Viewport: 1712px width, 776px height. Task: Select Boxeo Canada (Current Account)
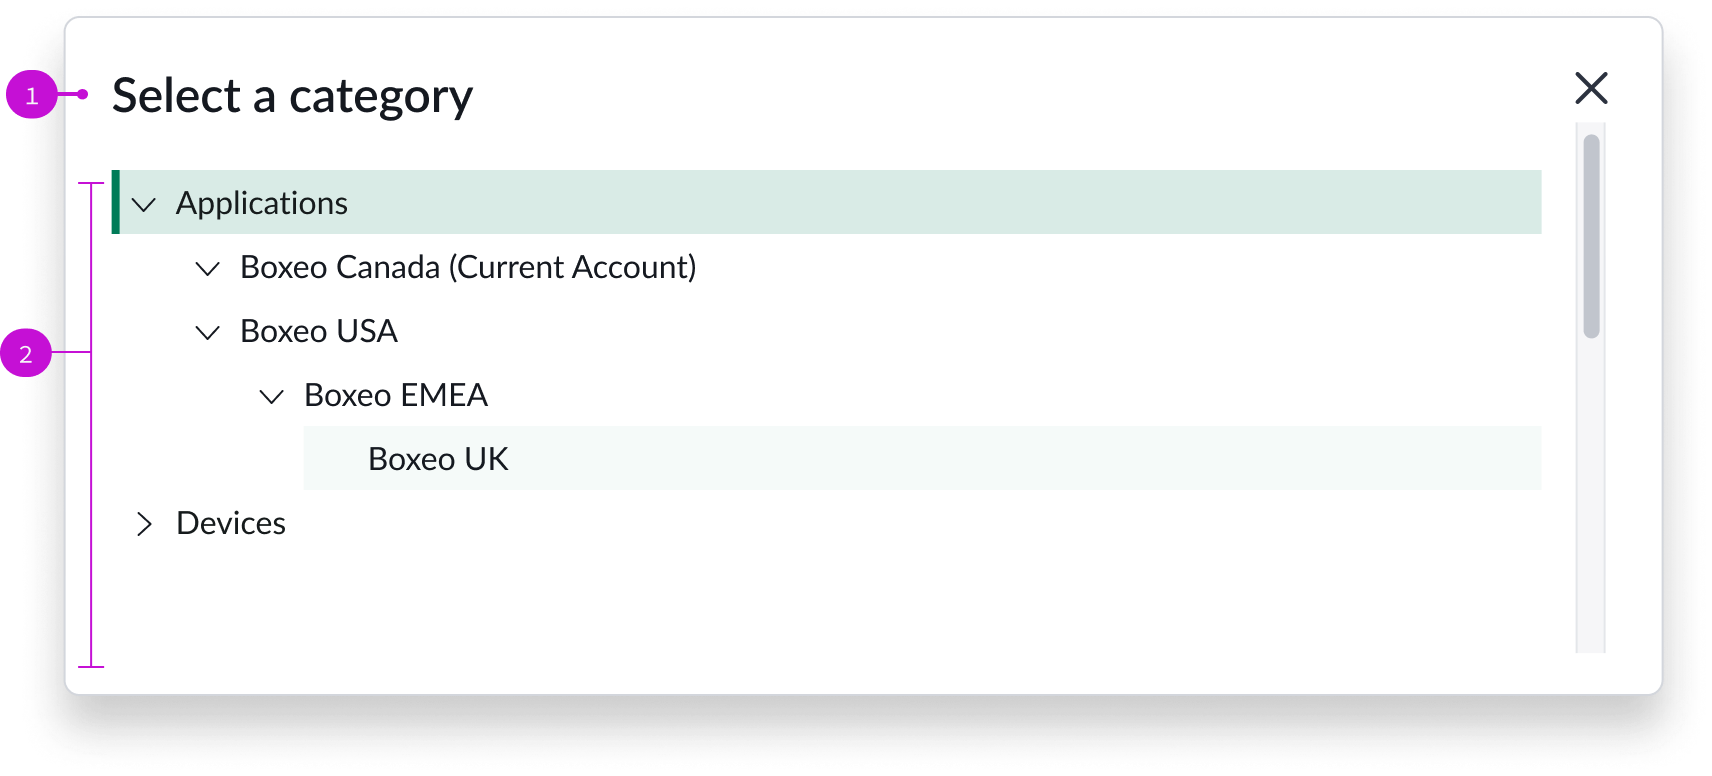pyautogui.click(x=467, y=267)
